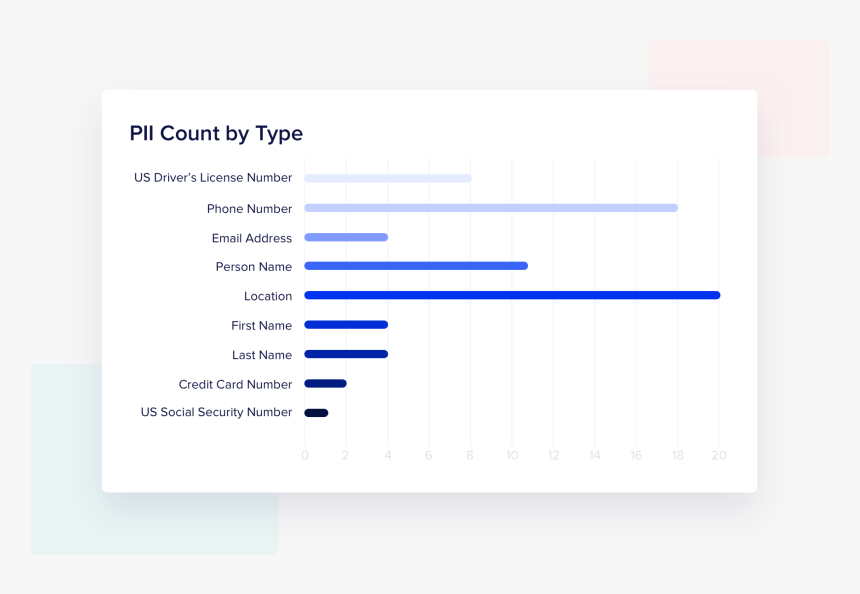Select the Credit Card Number bar

325,383
